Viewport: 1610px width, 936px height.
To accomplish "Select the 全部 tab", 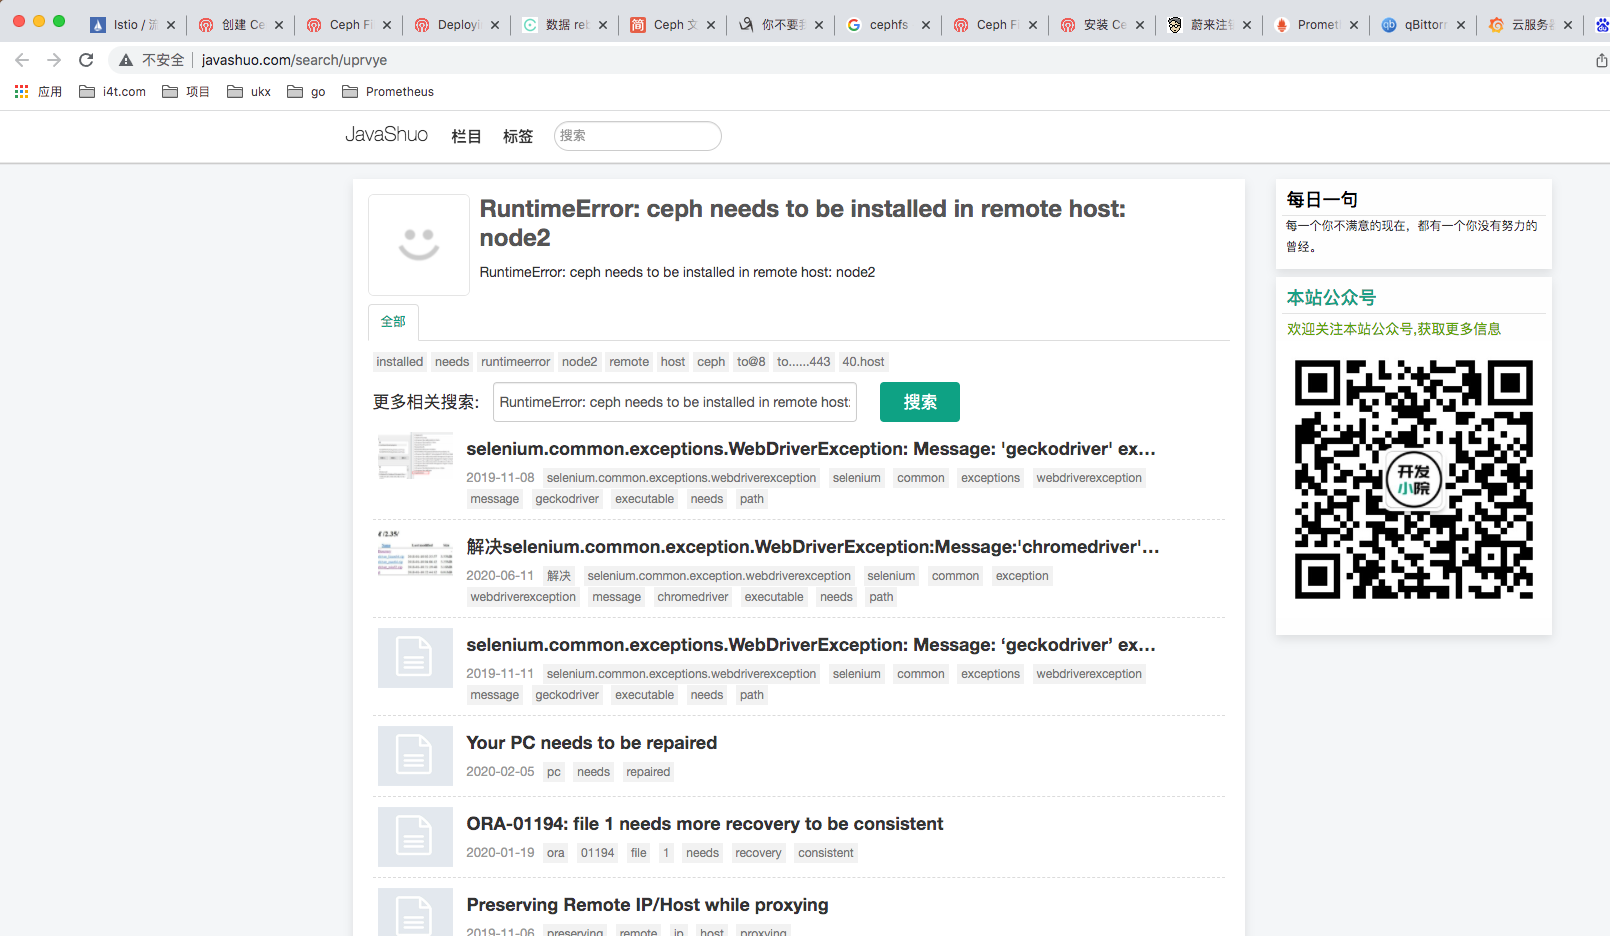I will [x=393, y=322].
